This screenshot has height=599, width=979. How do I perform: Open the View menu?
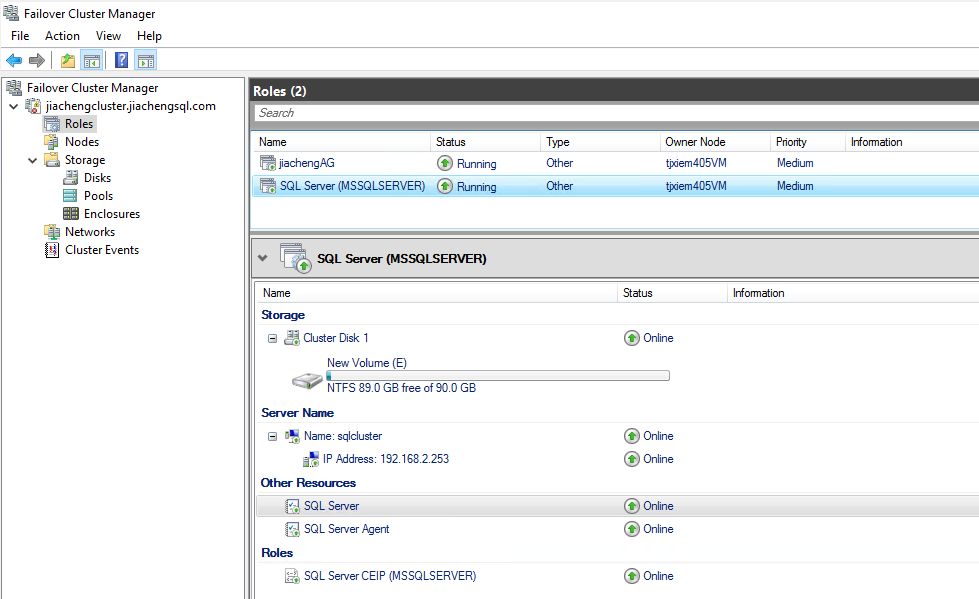click(x=108, y=36)
